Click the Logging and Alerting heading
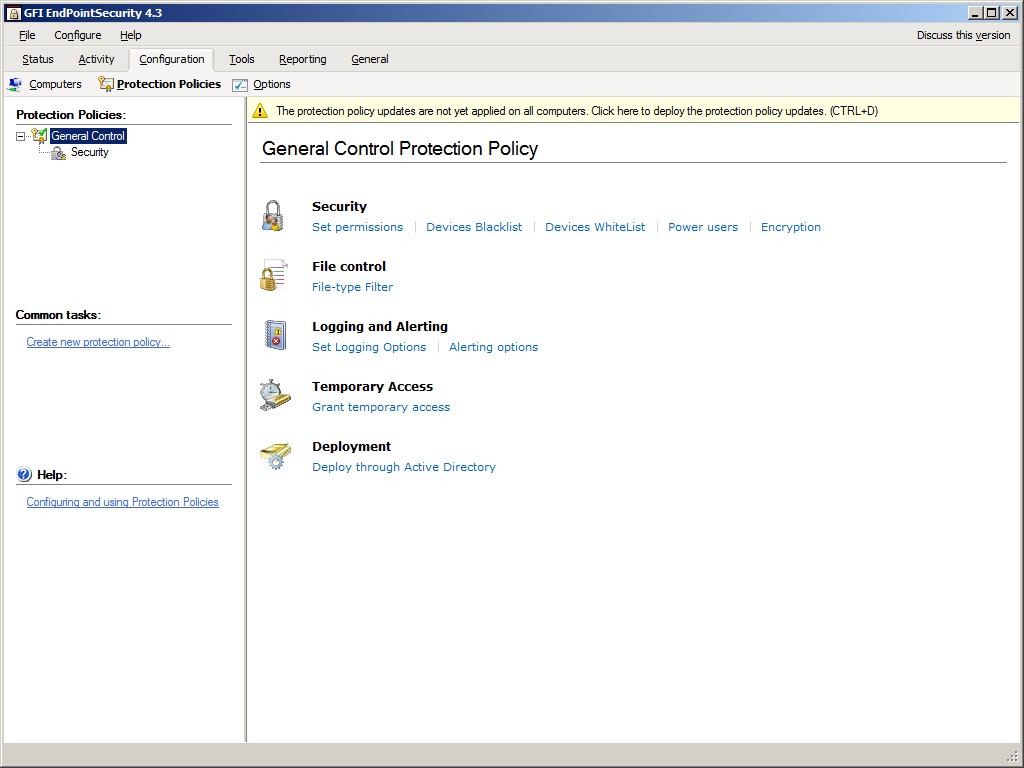1024x768 pixels. 379,327
